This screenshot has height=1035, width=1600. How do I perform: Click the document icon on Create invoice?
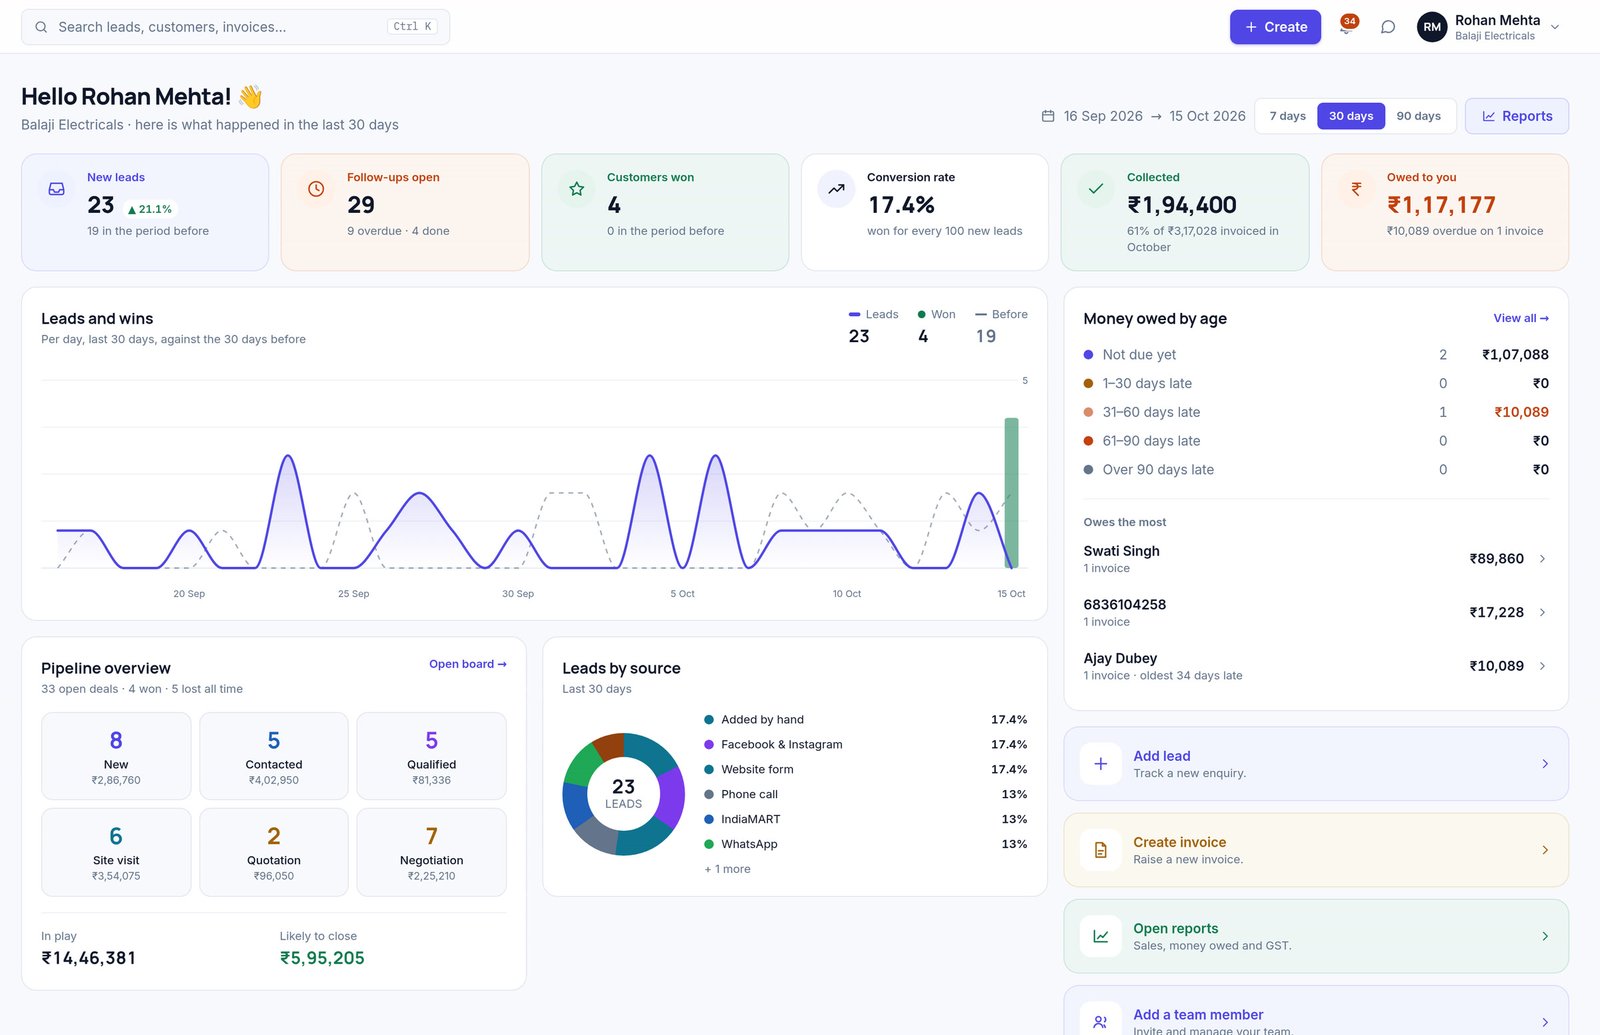[1100, 850]
